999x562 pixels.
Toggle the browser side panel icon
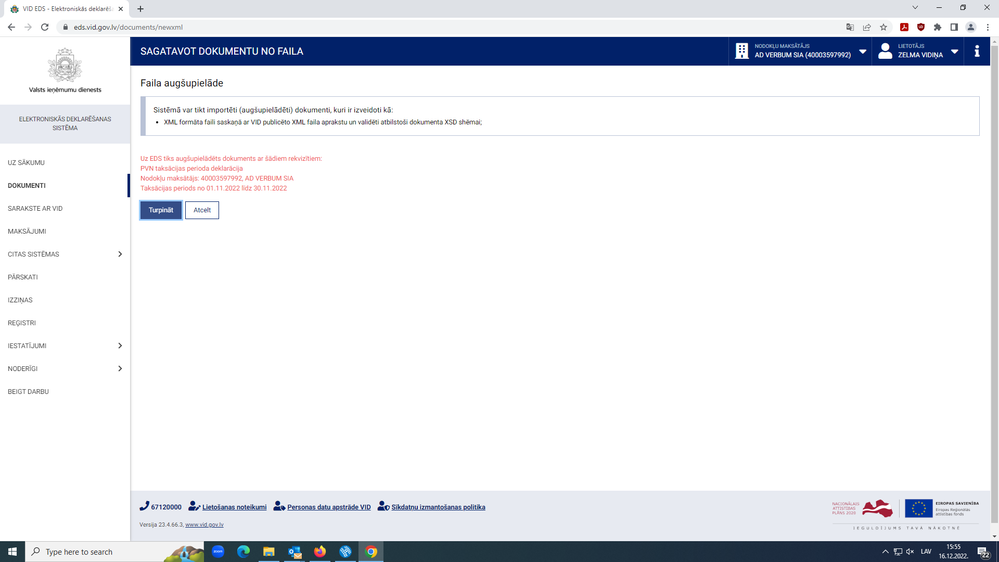(954, 27)
